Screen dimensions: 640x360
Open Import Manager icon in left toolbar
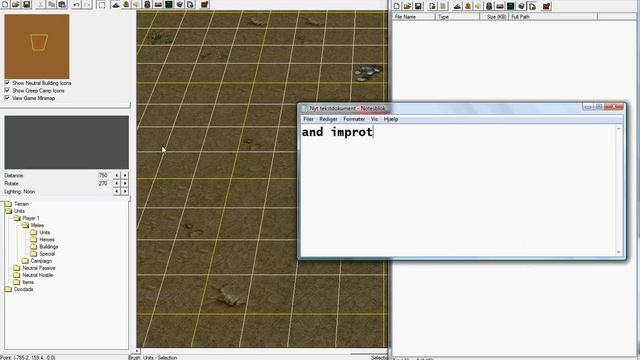point(190,4)
